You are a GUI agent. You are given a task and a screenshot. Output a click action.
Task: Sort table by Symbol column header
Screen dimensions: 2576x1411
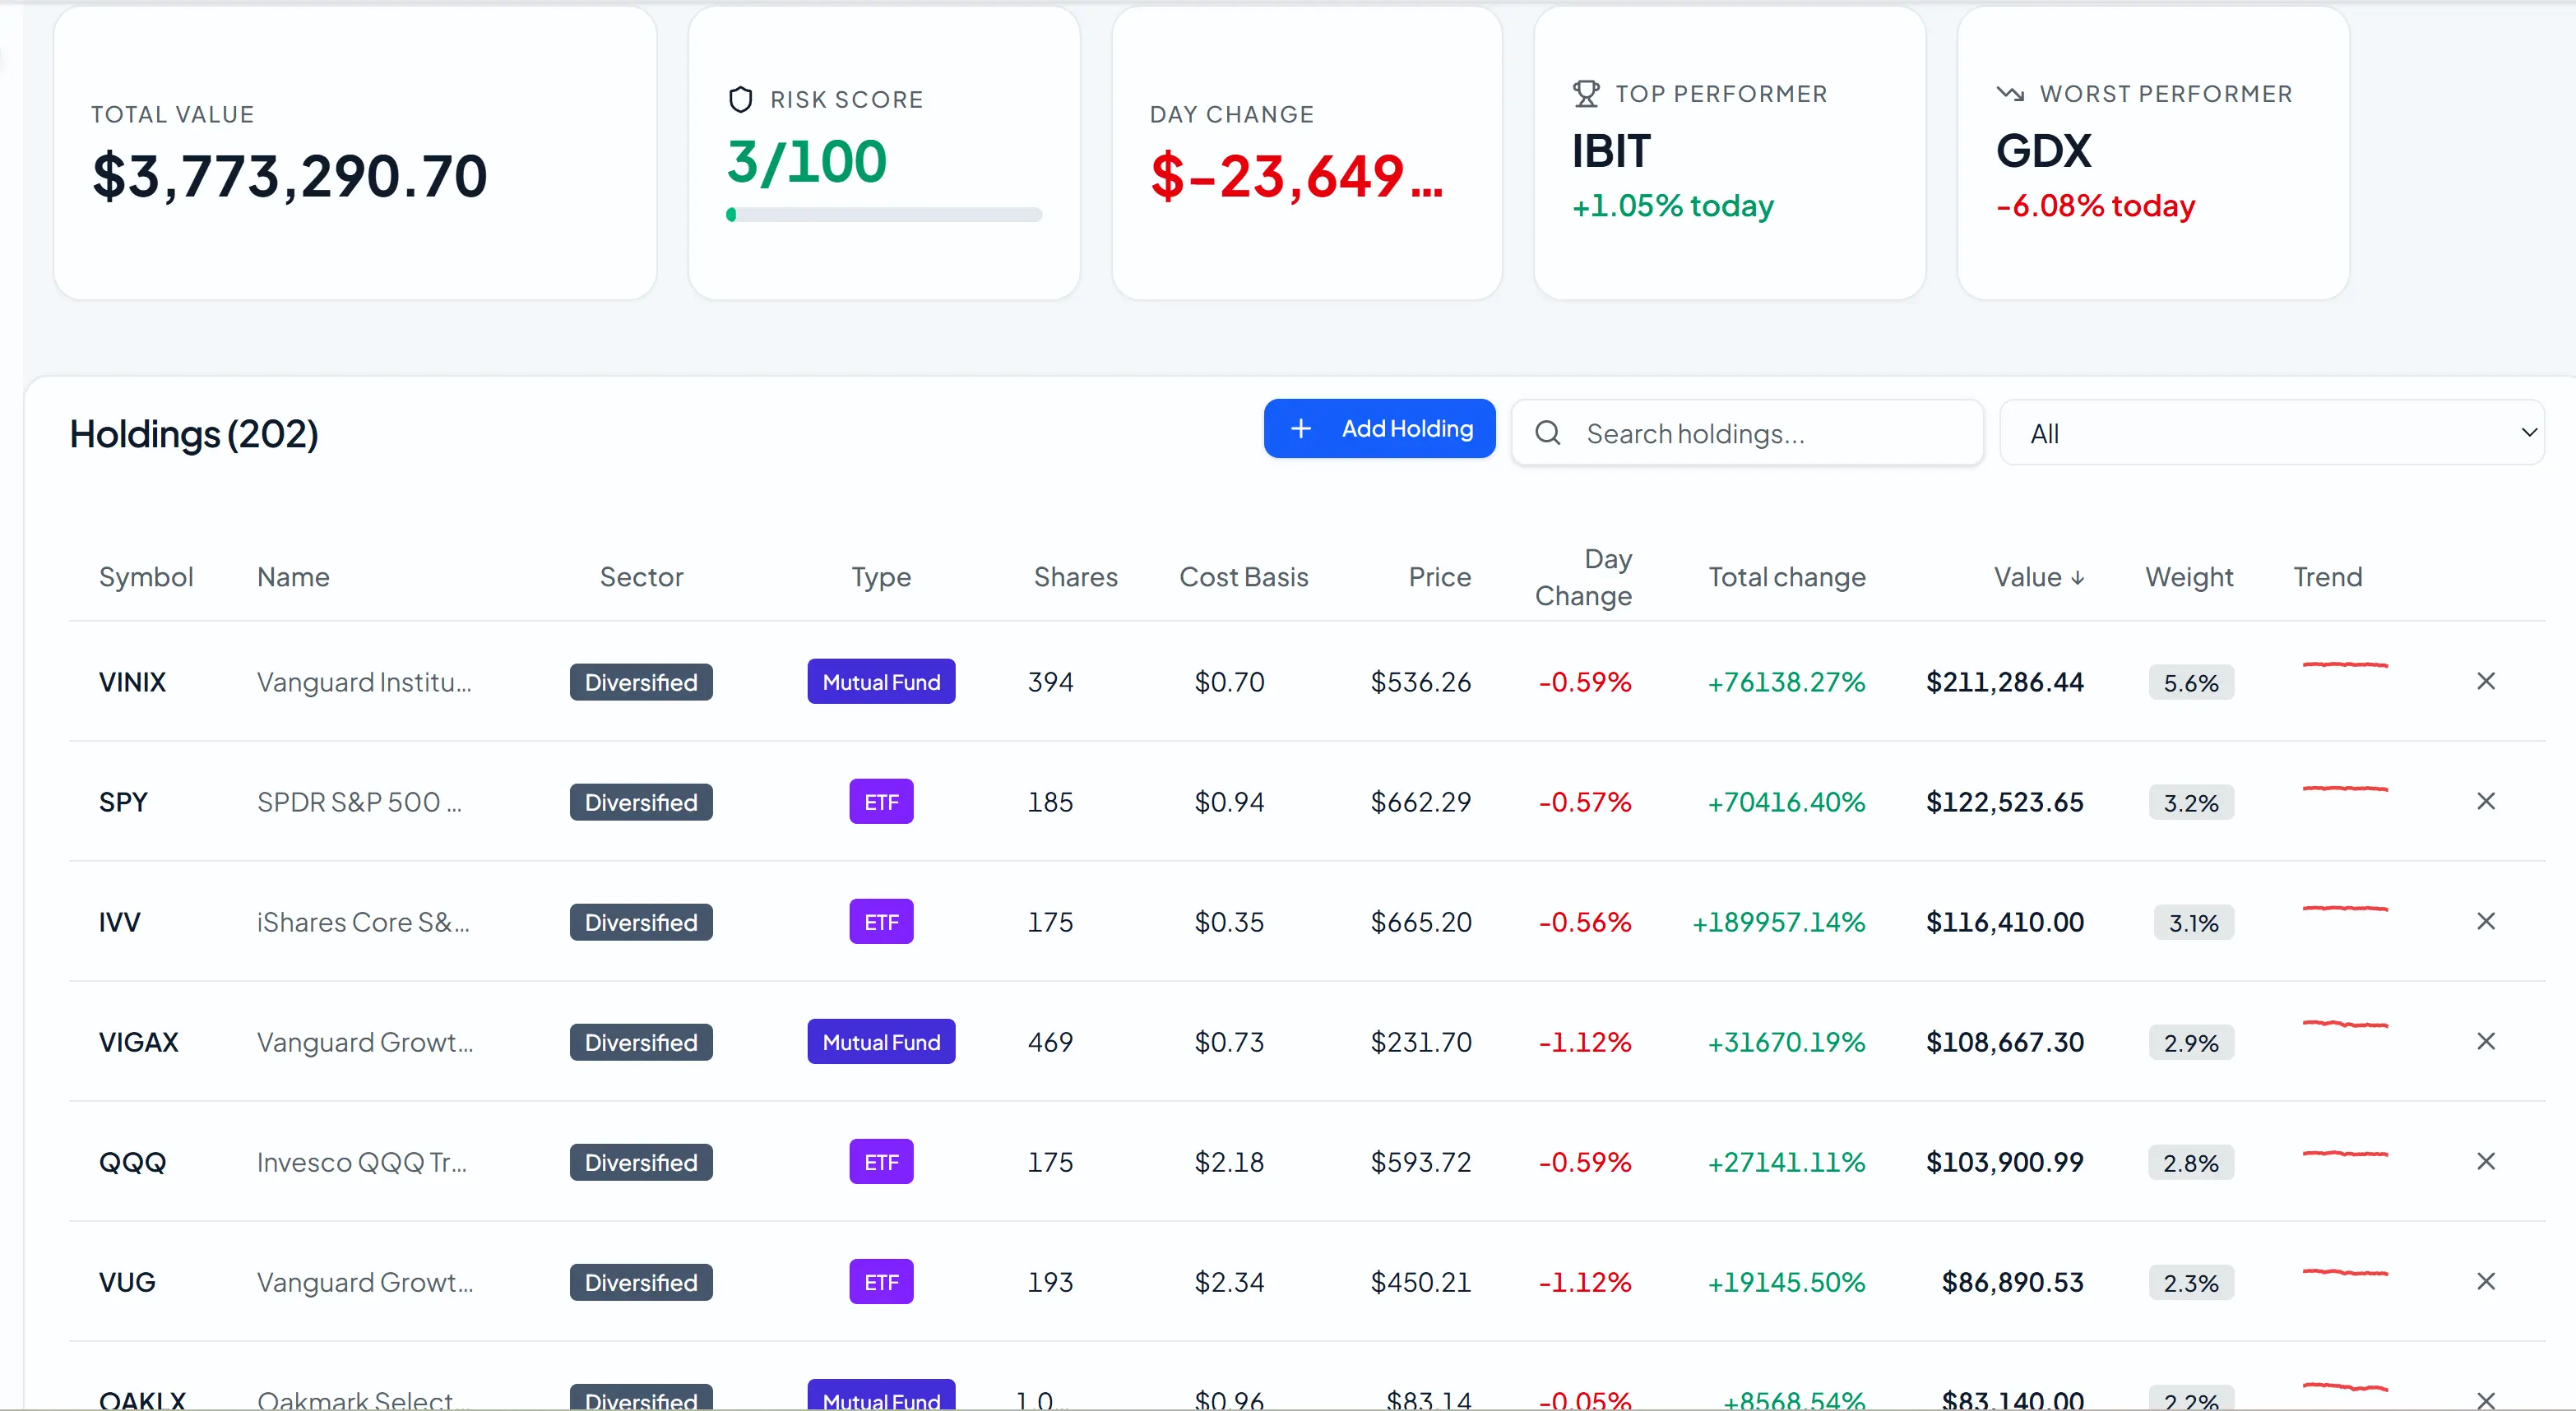146,577
